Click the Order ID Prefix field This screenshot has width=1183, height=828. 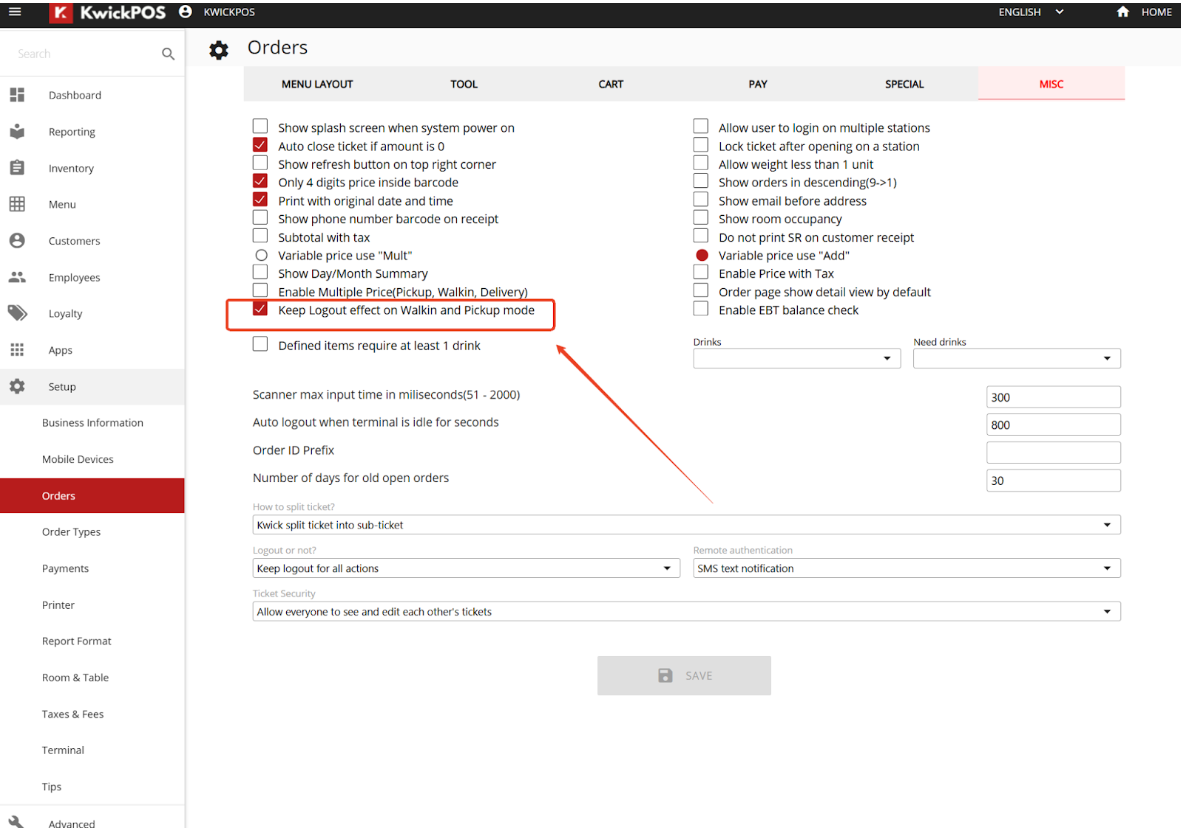tap(1053, 453)
